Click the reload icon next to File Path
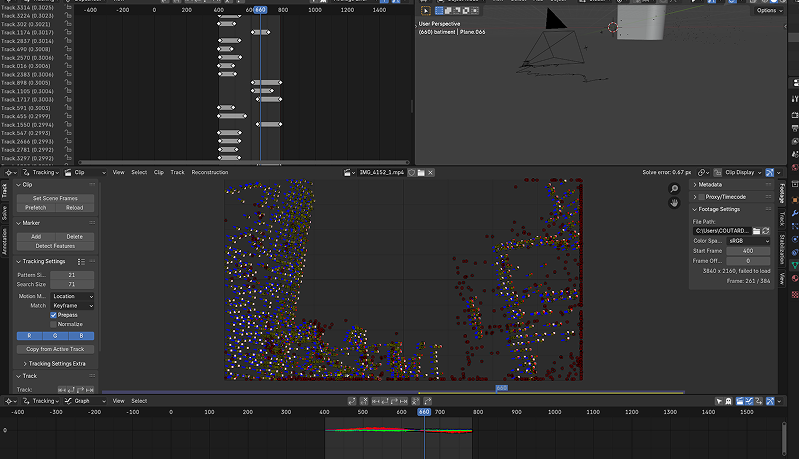 point(766,231)
